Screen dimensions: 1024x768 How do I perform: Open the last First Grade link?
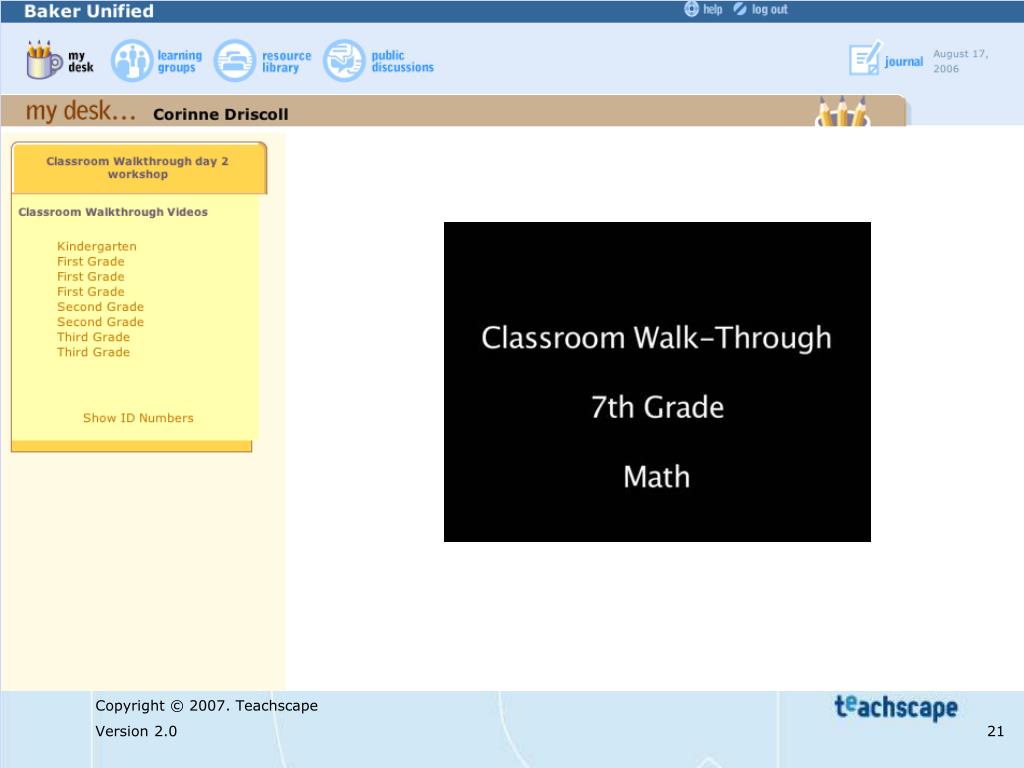pyautogui.click(x=91, y=292)
